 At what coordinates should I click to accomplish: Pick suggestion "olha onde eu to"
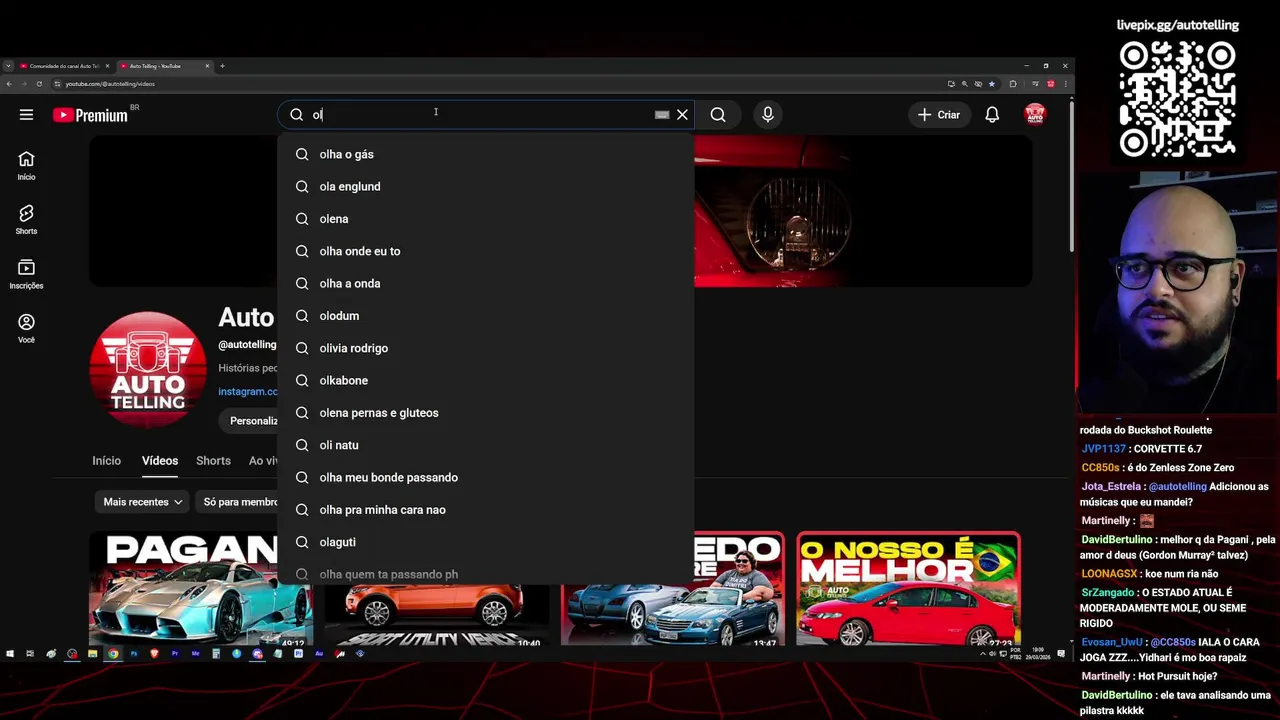[485, 251]
